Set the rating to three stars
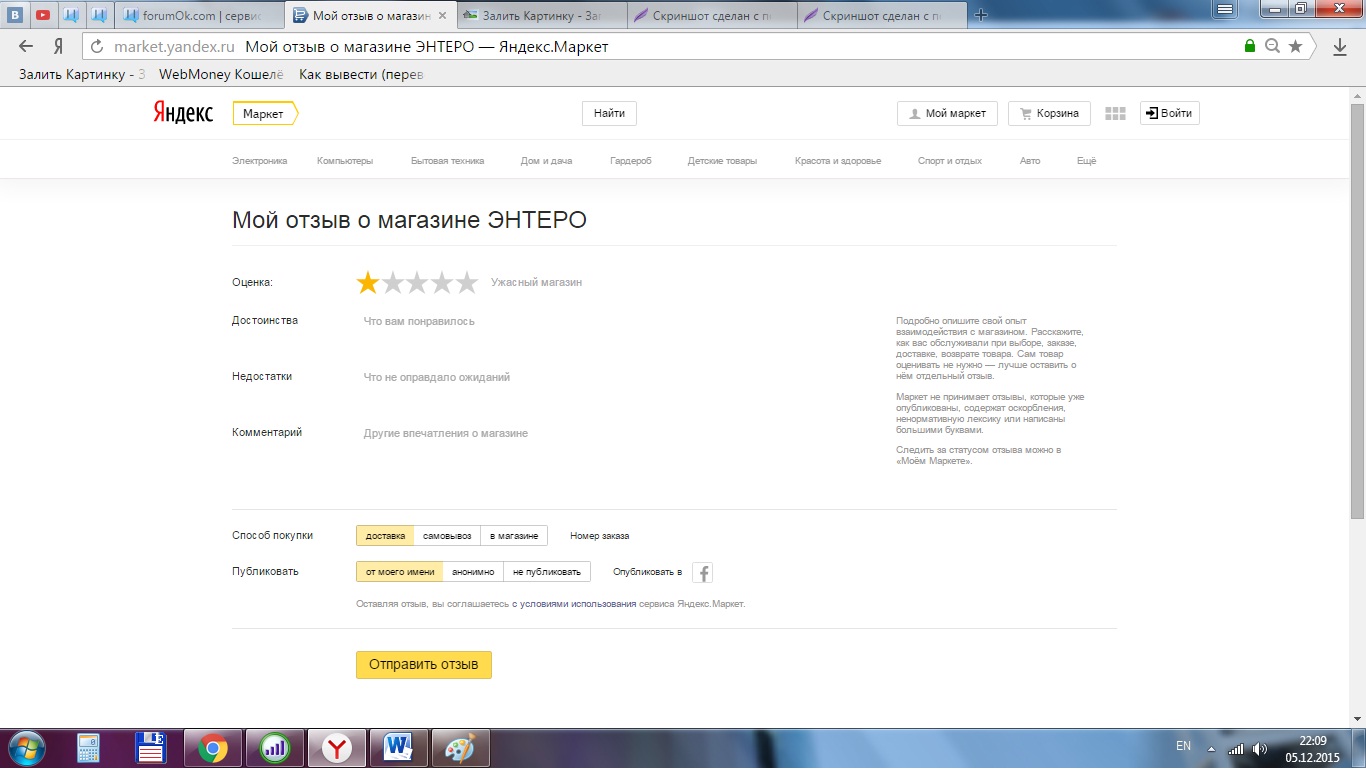This screenshot has height=770, width=1366. [417, 282]
